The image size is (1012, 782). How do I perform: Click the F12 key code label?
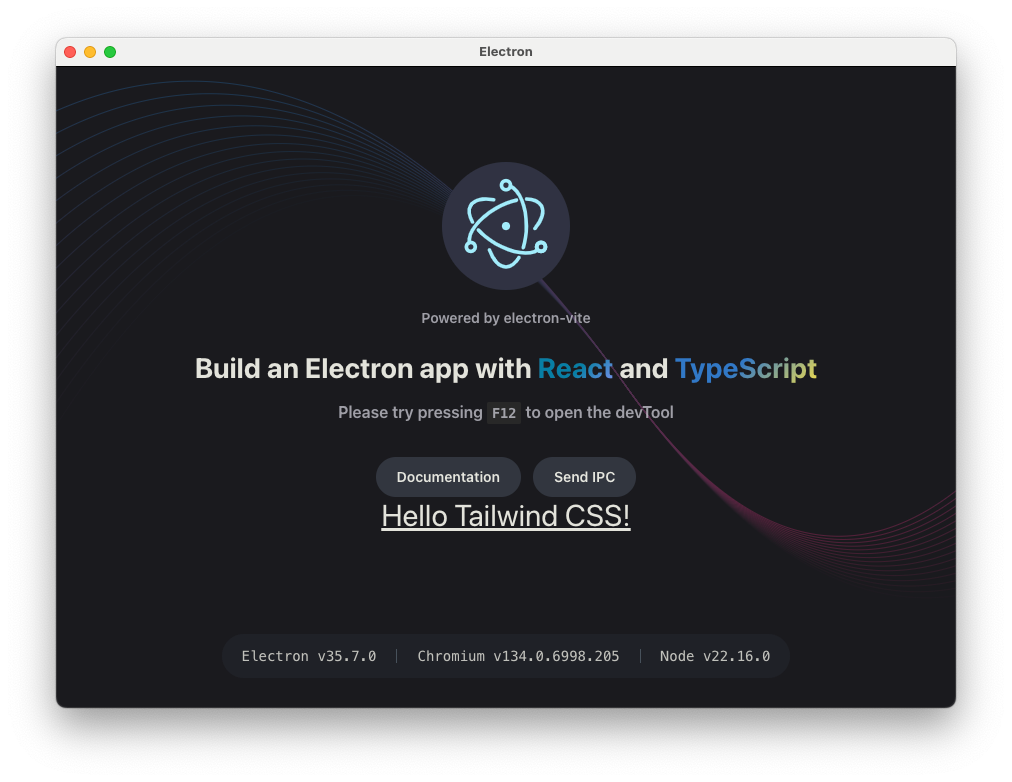click(503, 413)
